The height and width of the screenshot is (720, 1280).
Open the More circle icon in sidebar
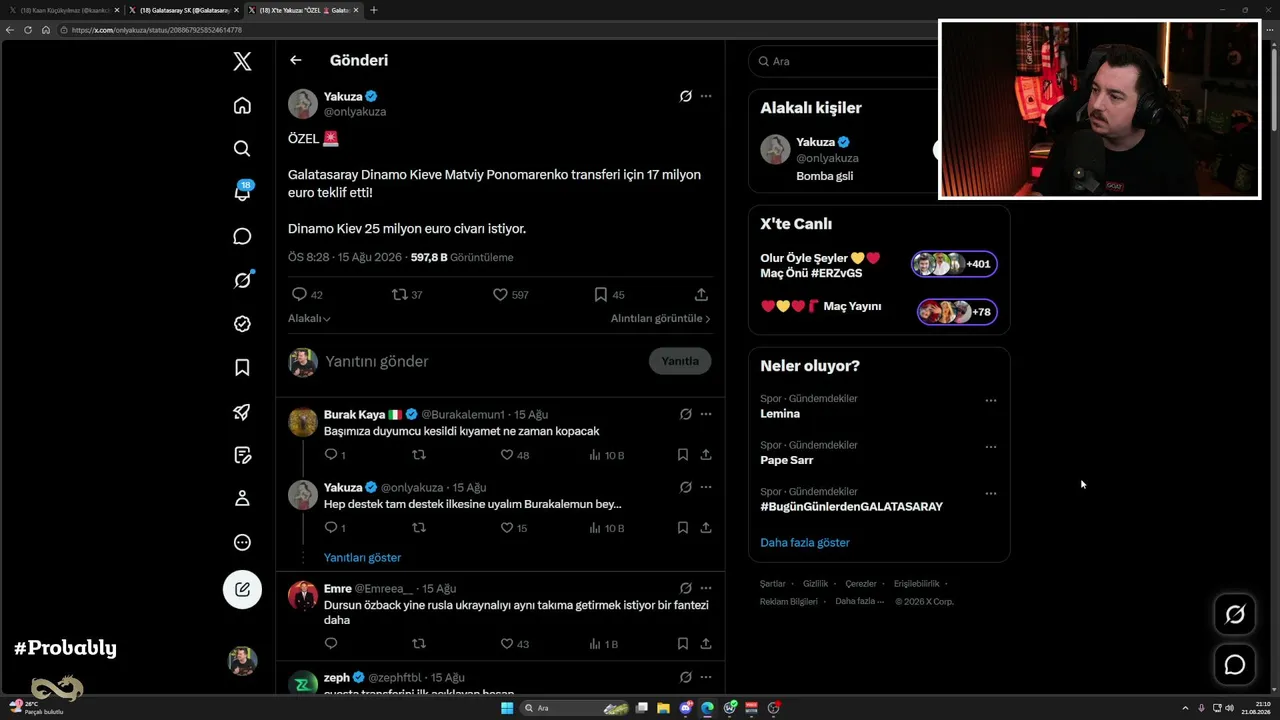(x=242, y=542)
